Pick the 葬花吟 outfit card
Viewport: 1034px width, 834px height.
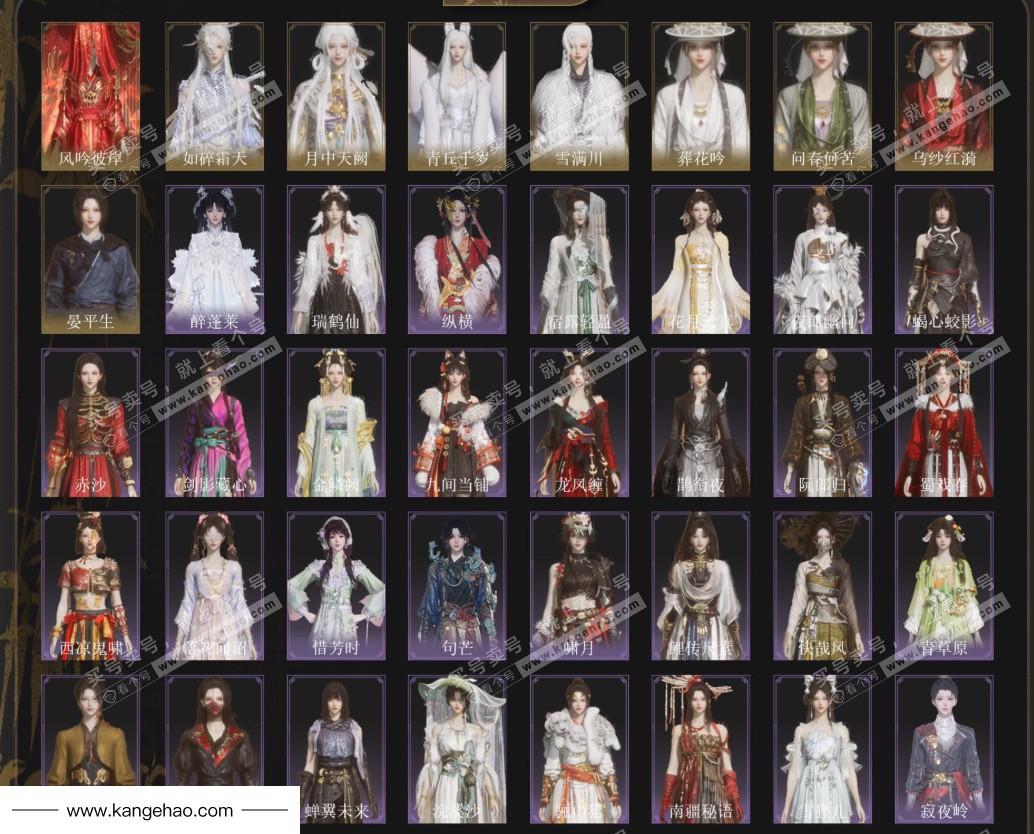(x=700, y=97)
